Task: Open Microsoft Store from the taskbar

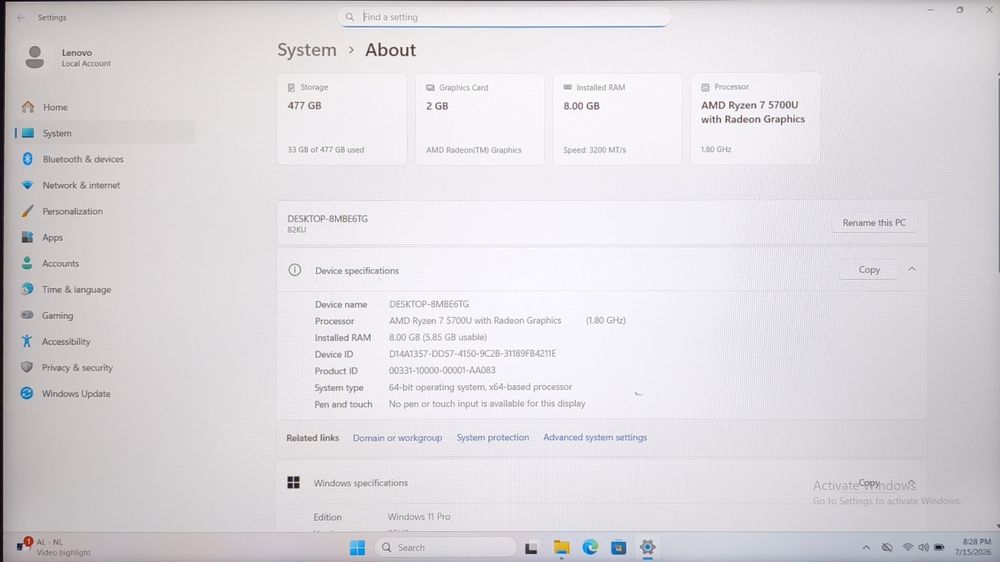Action: pos(619,547)
